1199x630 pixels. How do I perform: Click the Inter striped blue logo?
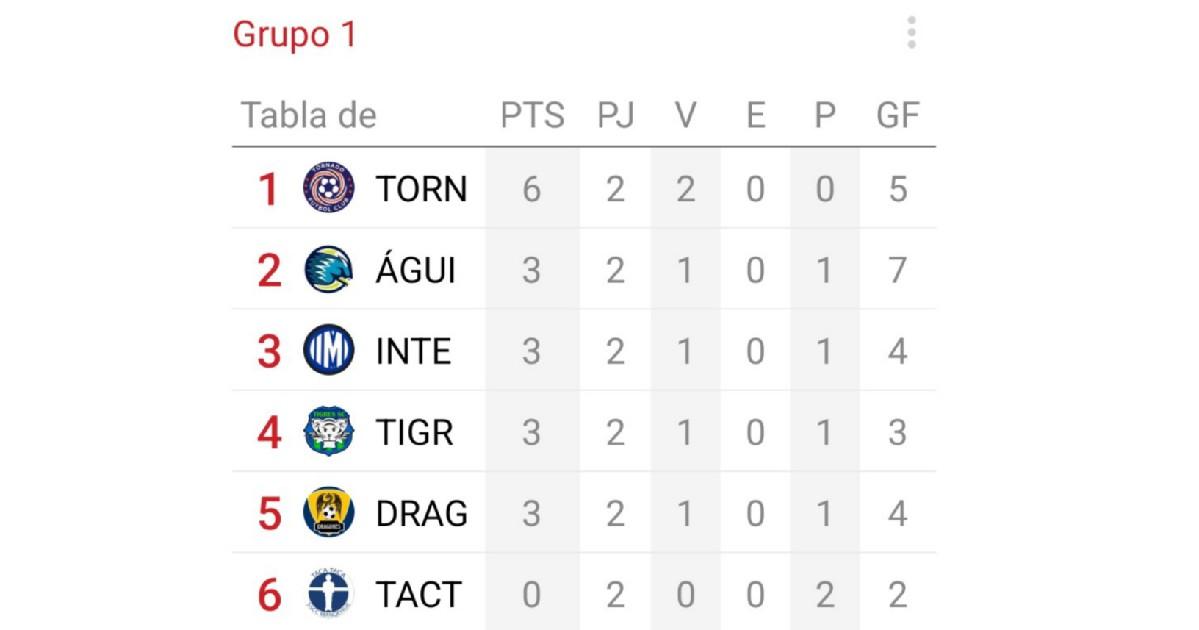tap(329, 350)
